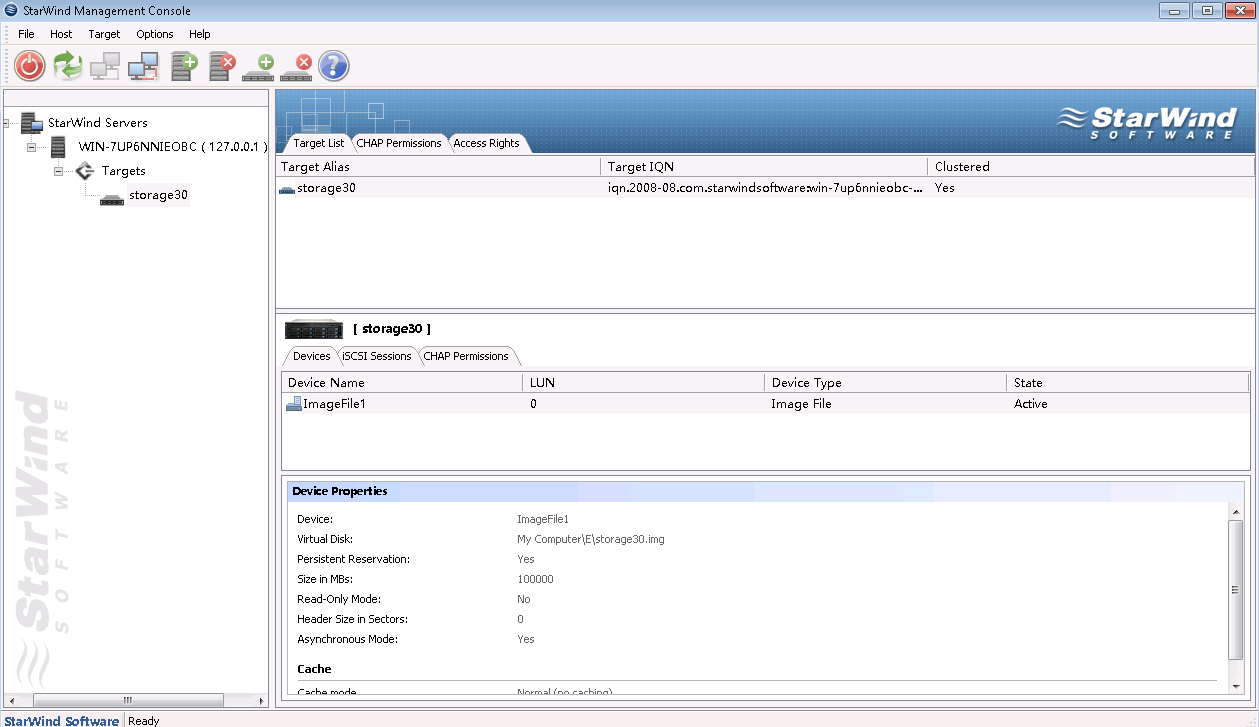Sort by Device Type column header
This screenshot has width=1259, height=727.
coord(886,383)
